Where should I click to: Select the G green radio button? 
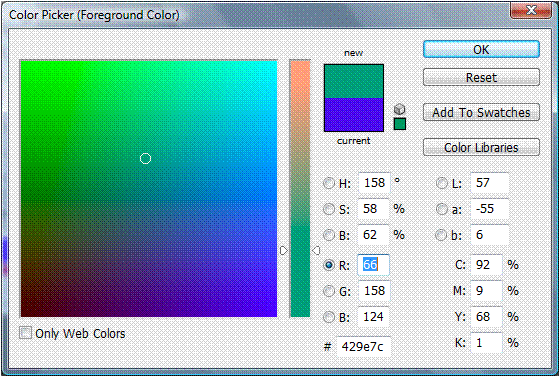pyautogui.click(x=329, y=291)
